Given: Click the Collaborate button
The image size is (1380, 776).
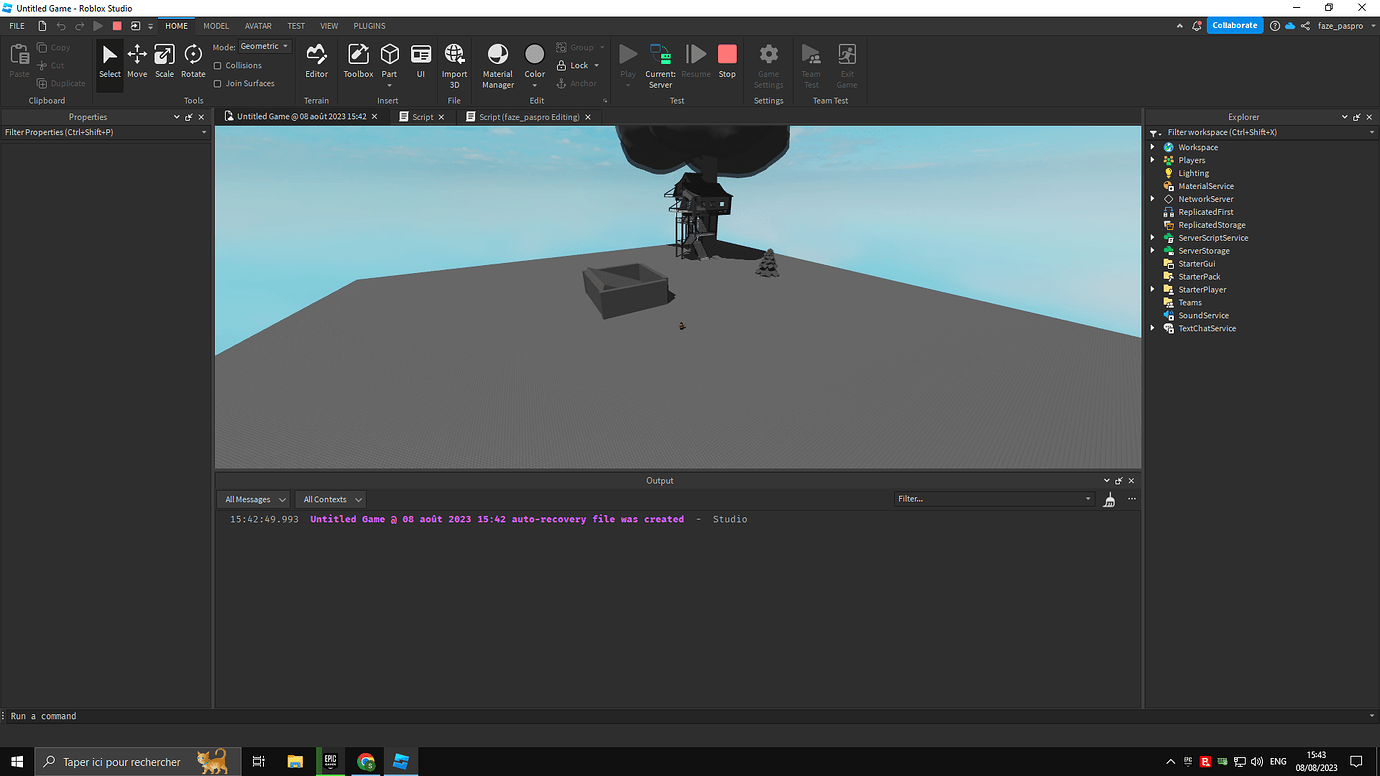Looking at the screenshot, I should coord(1234,25).
